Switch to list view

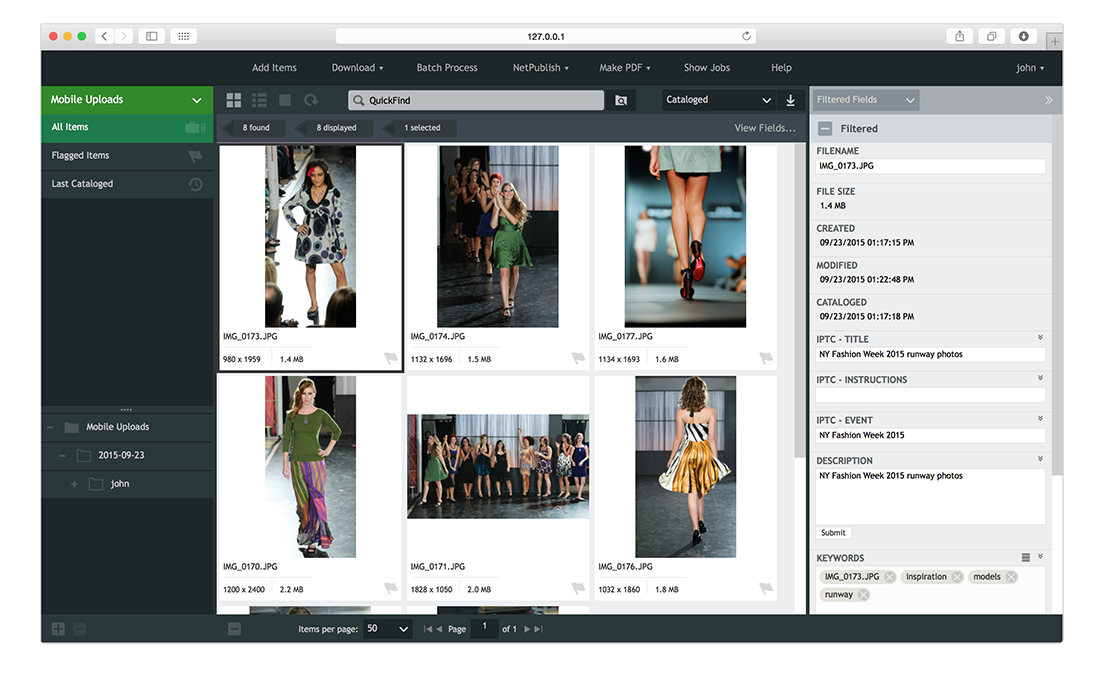[x=260, y=101]
